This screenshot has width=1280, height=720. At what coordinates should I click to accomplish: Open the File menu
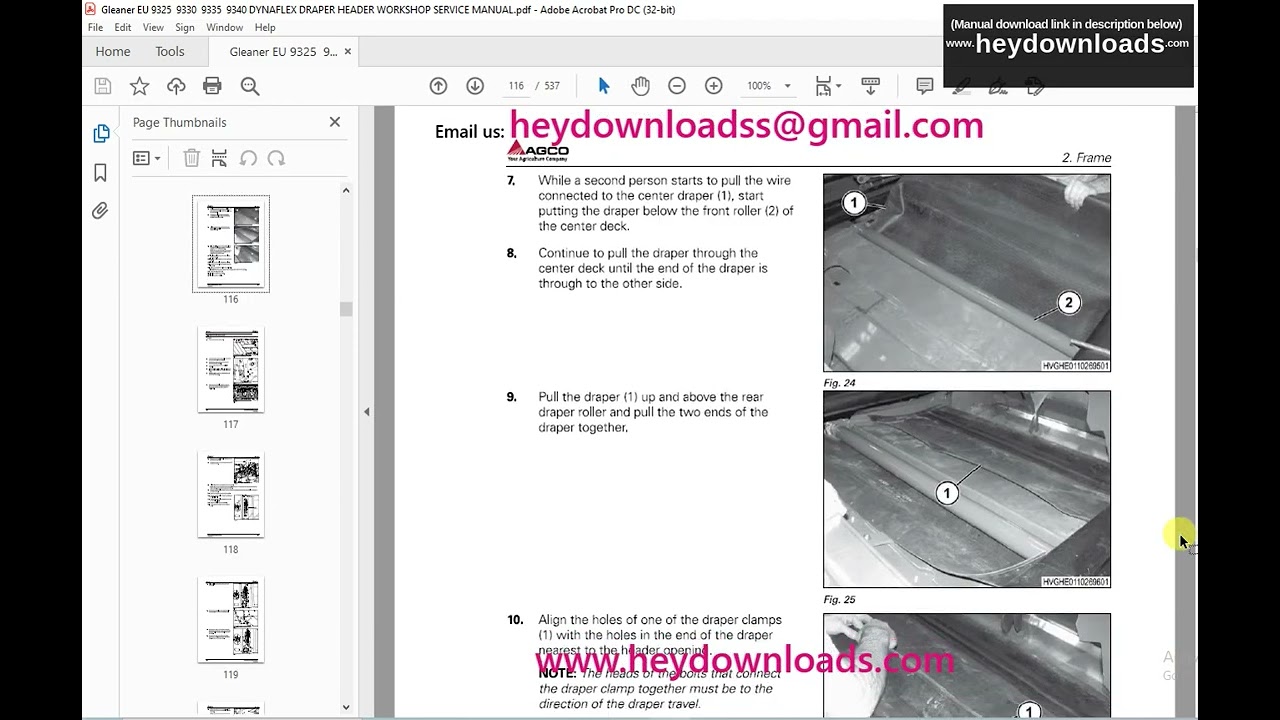pos(95,28)
